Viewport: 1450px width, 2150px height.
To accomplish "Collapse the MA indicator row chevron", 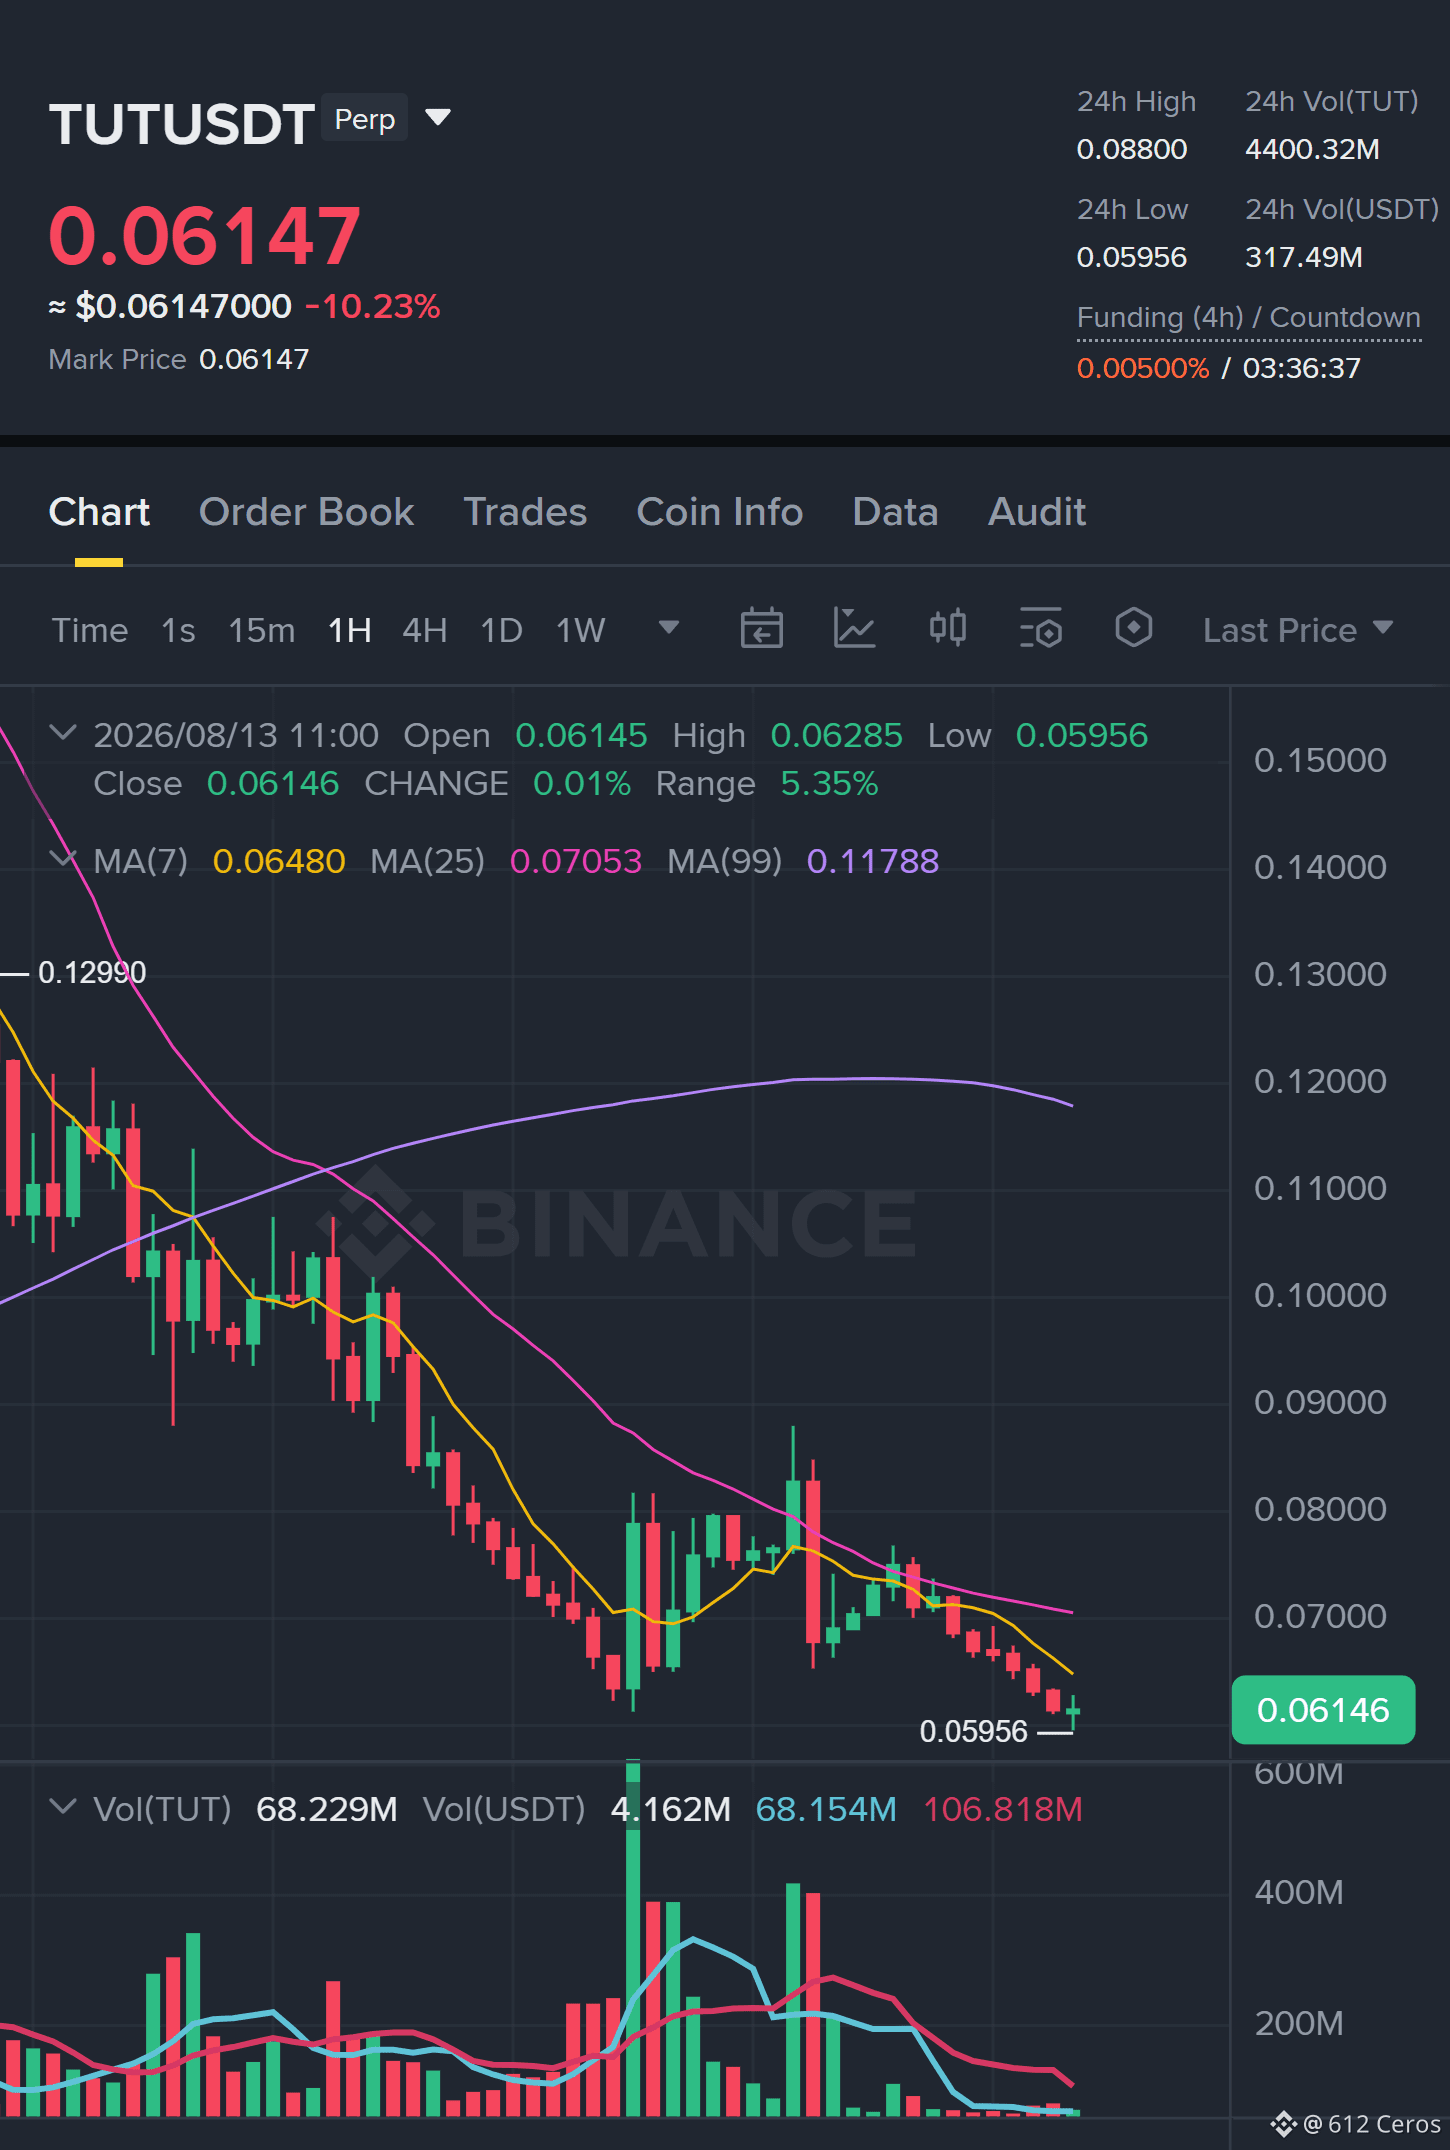I will pyautogui.click(x=63, y=859).
